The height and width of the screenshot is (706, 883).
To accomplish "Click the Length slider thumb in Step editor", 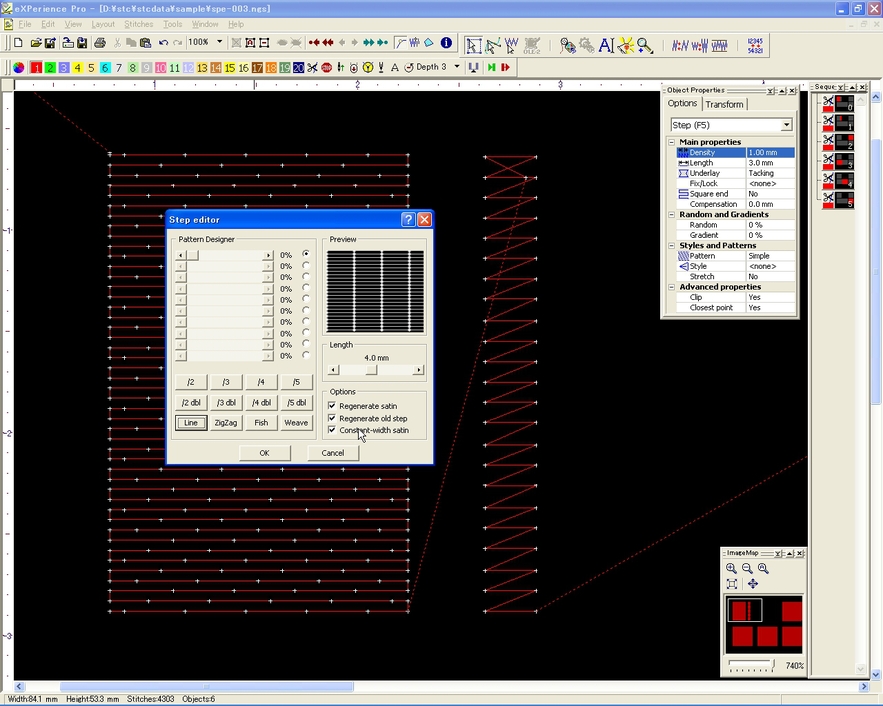I will tap(371, 370).
